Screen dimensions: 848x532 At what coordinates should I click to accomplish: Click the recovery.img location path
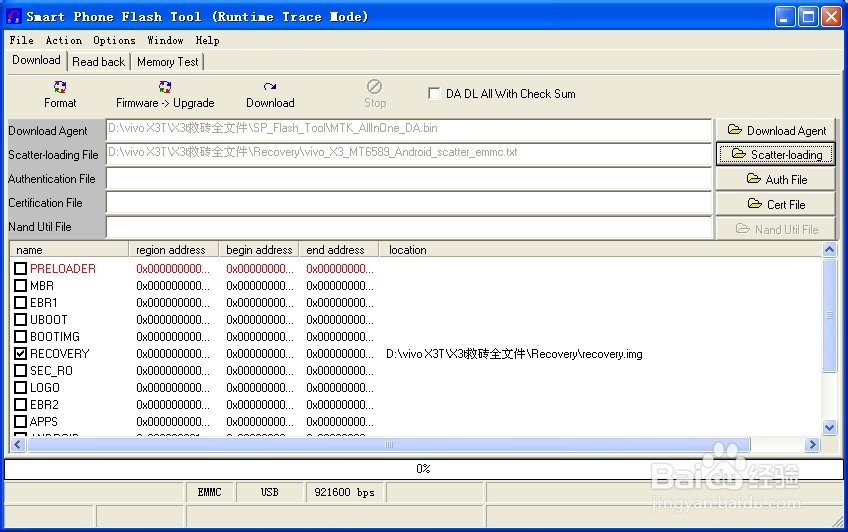click(x=514, y=354)
